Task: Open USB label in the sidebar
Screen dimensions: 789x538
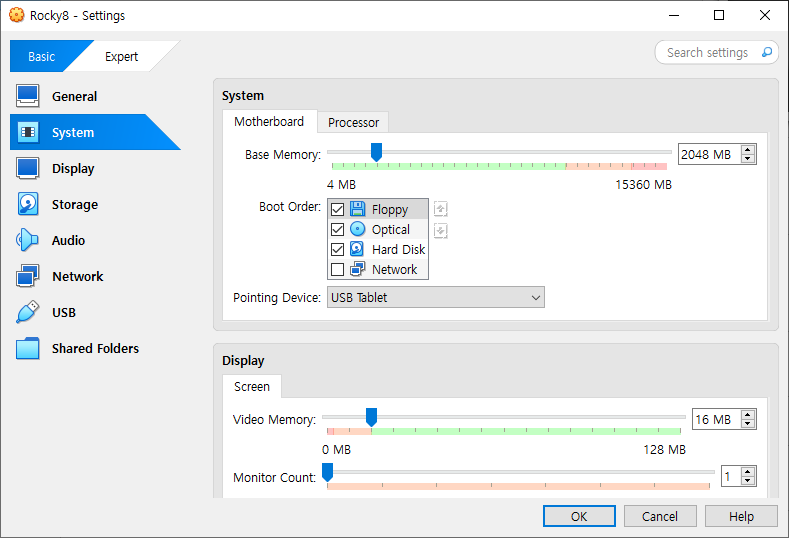Action: point(64,313)
